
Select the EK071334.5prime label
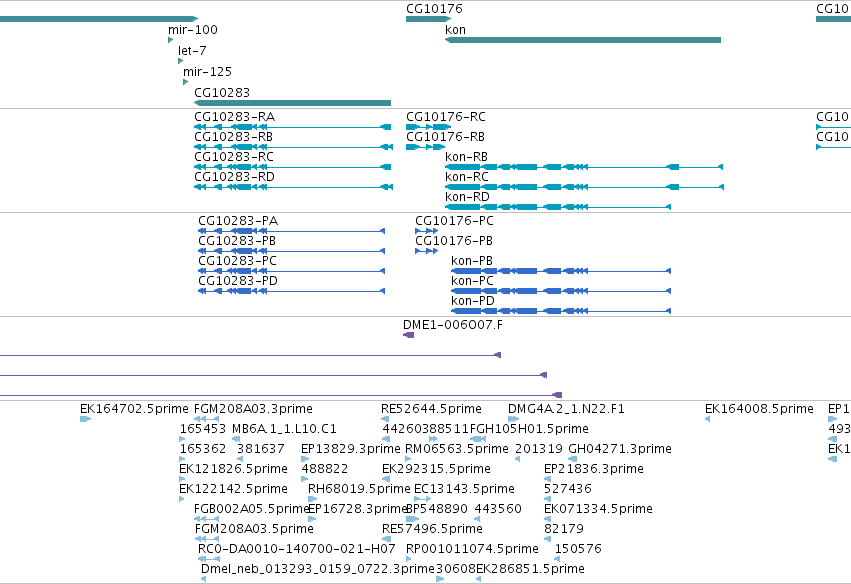click(x=598, y=509)
